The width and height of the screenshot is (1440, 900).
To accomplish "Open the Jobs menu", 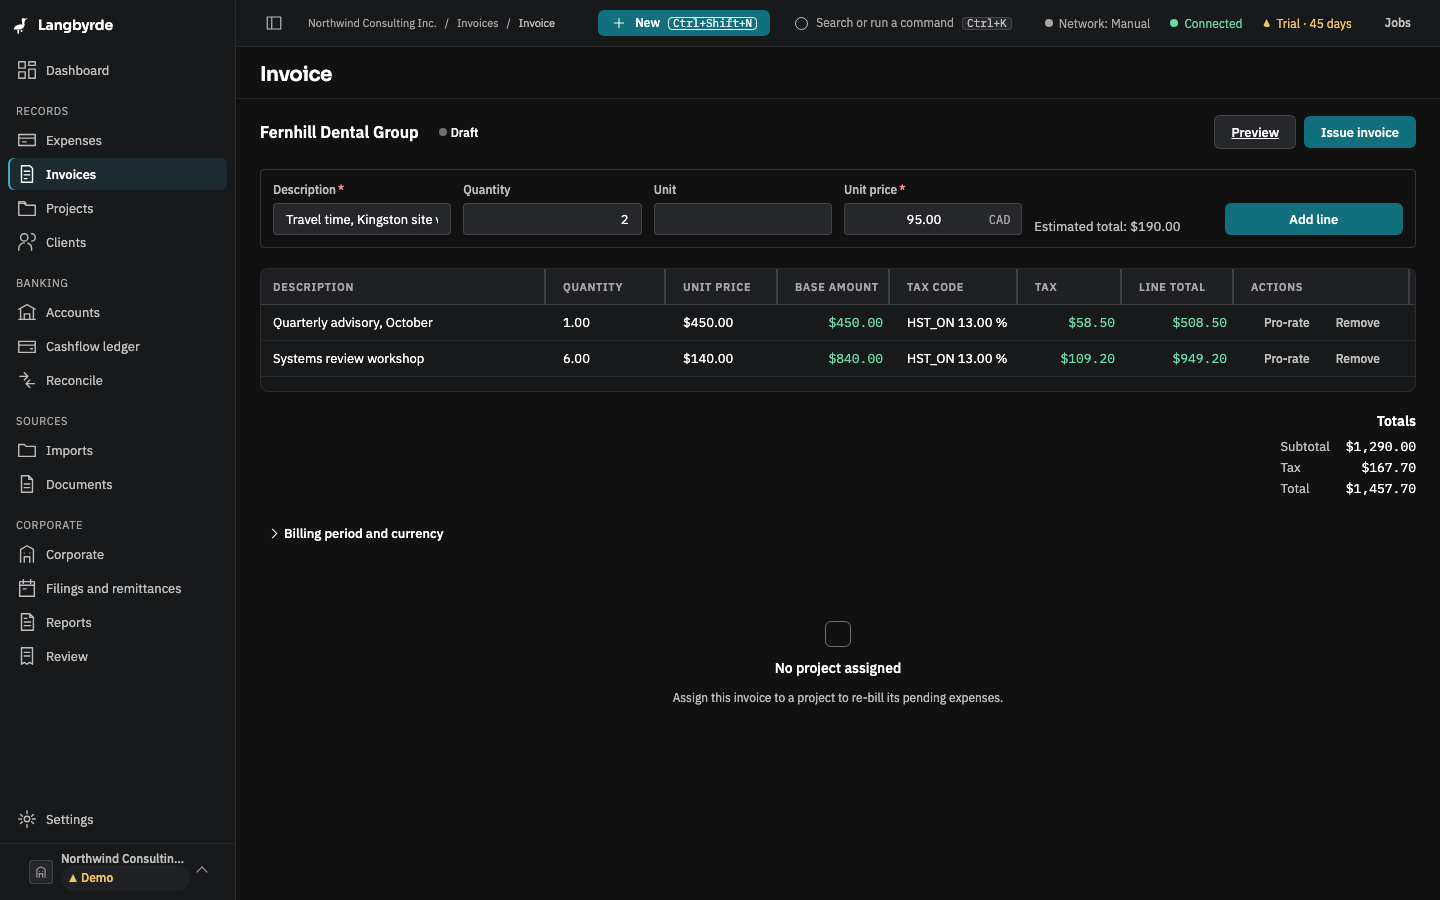I will coord(1397,23).
